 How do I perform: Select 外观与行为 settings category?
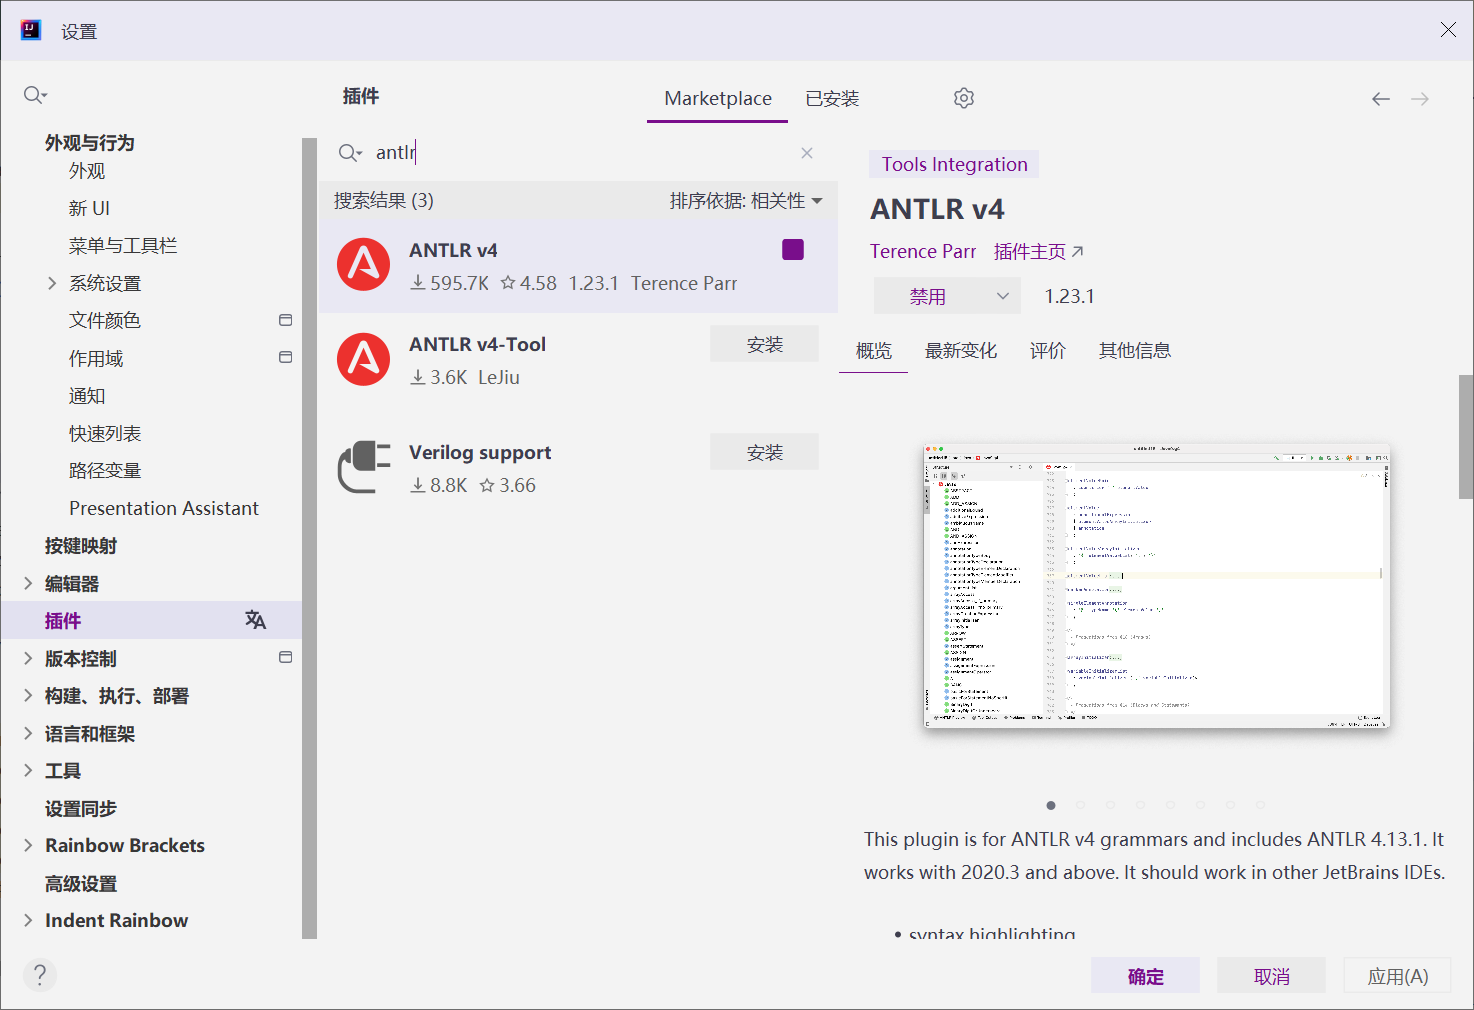coord(90,143)
